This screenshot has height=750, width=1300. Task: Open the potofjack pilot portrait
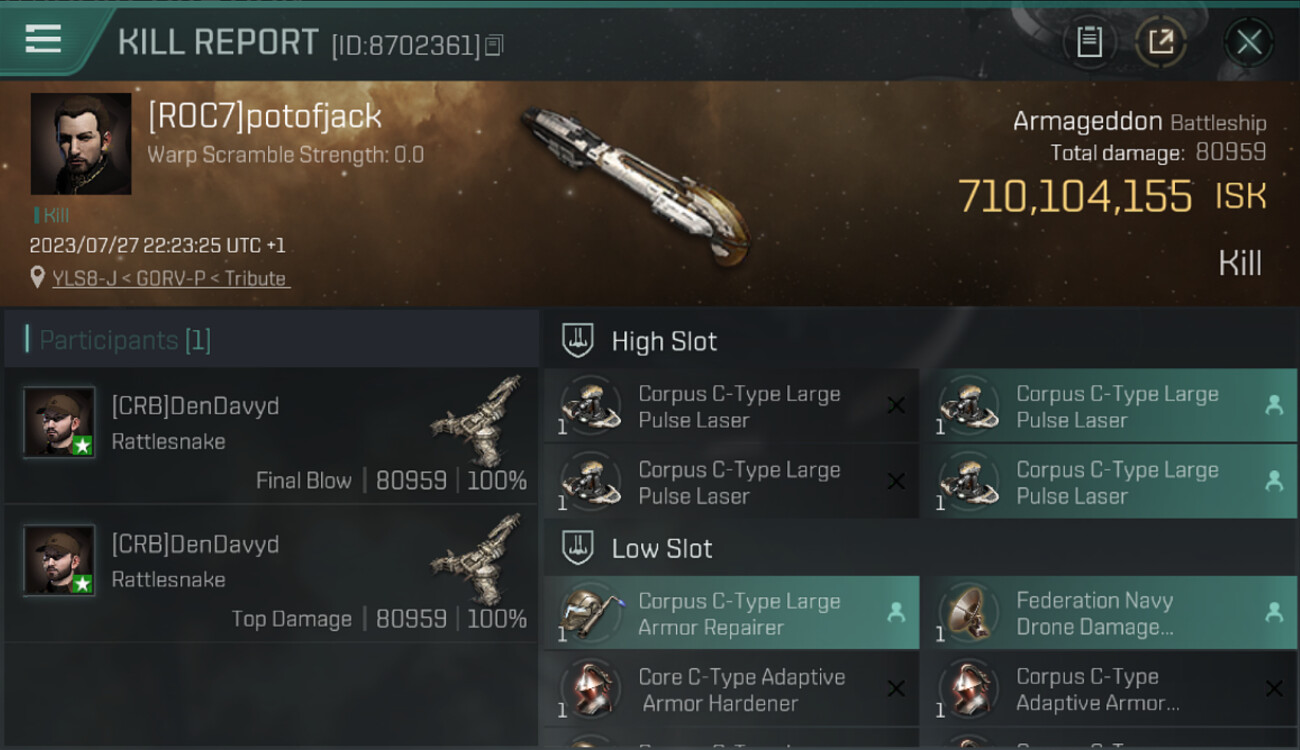[81, 144]
